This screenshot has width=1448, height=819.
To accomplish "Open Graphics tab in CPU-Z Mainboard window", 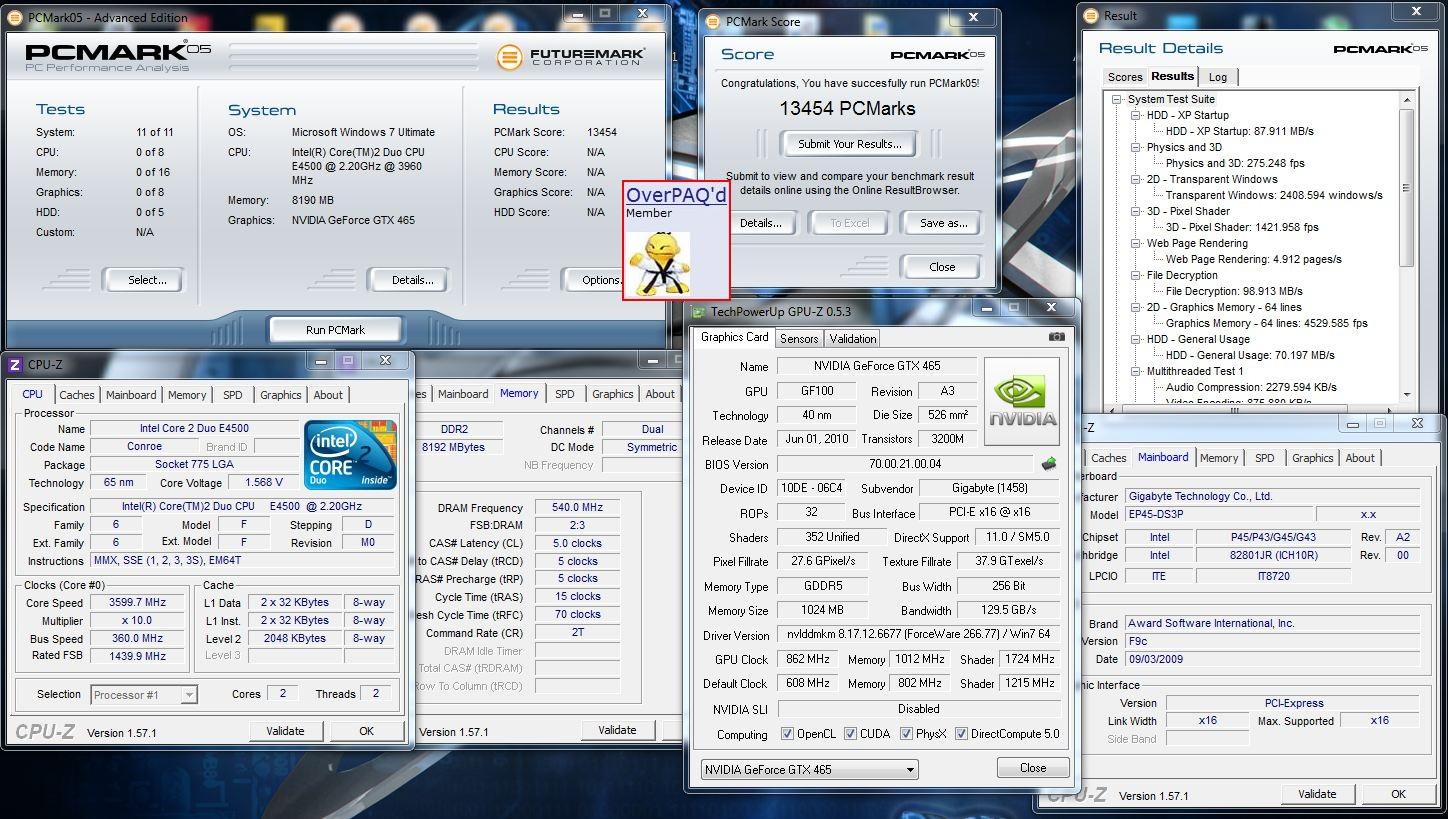I will pyautogui.click(x=1312, y=458).
